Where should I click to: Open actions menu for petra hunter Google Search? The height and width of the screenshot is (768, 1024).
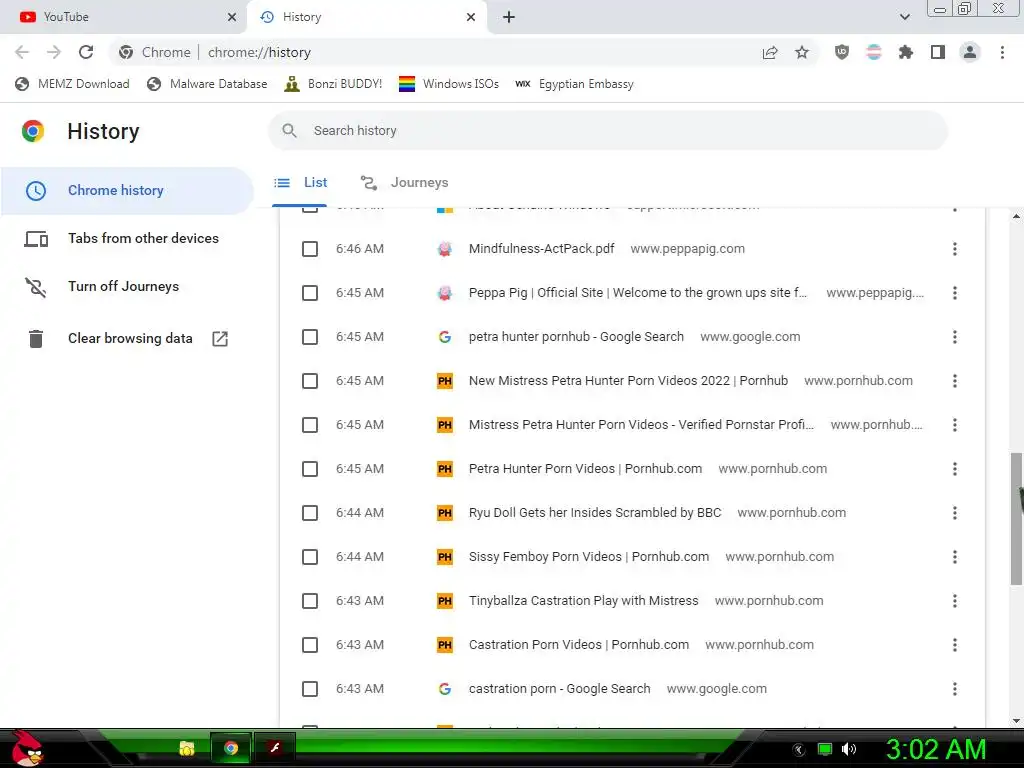955,337
